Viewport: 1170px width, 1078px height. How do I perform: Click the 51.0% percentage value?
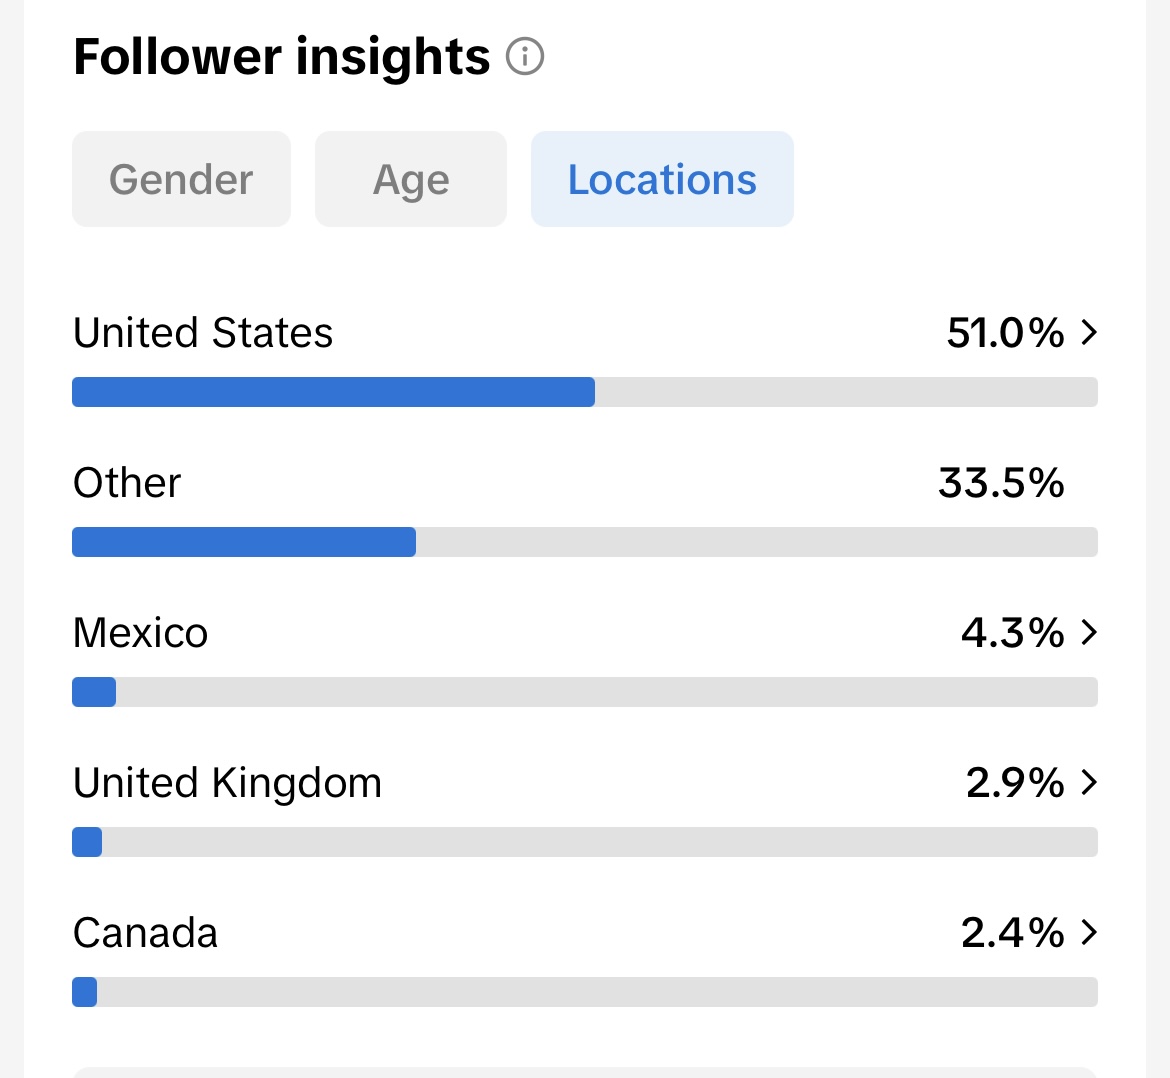tap(1005, 333)
